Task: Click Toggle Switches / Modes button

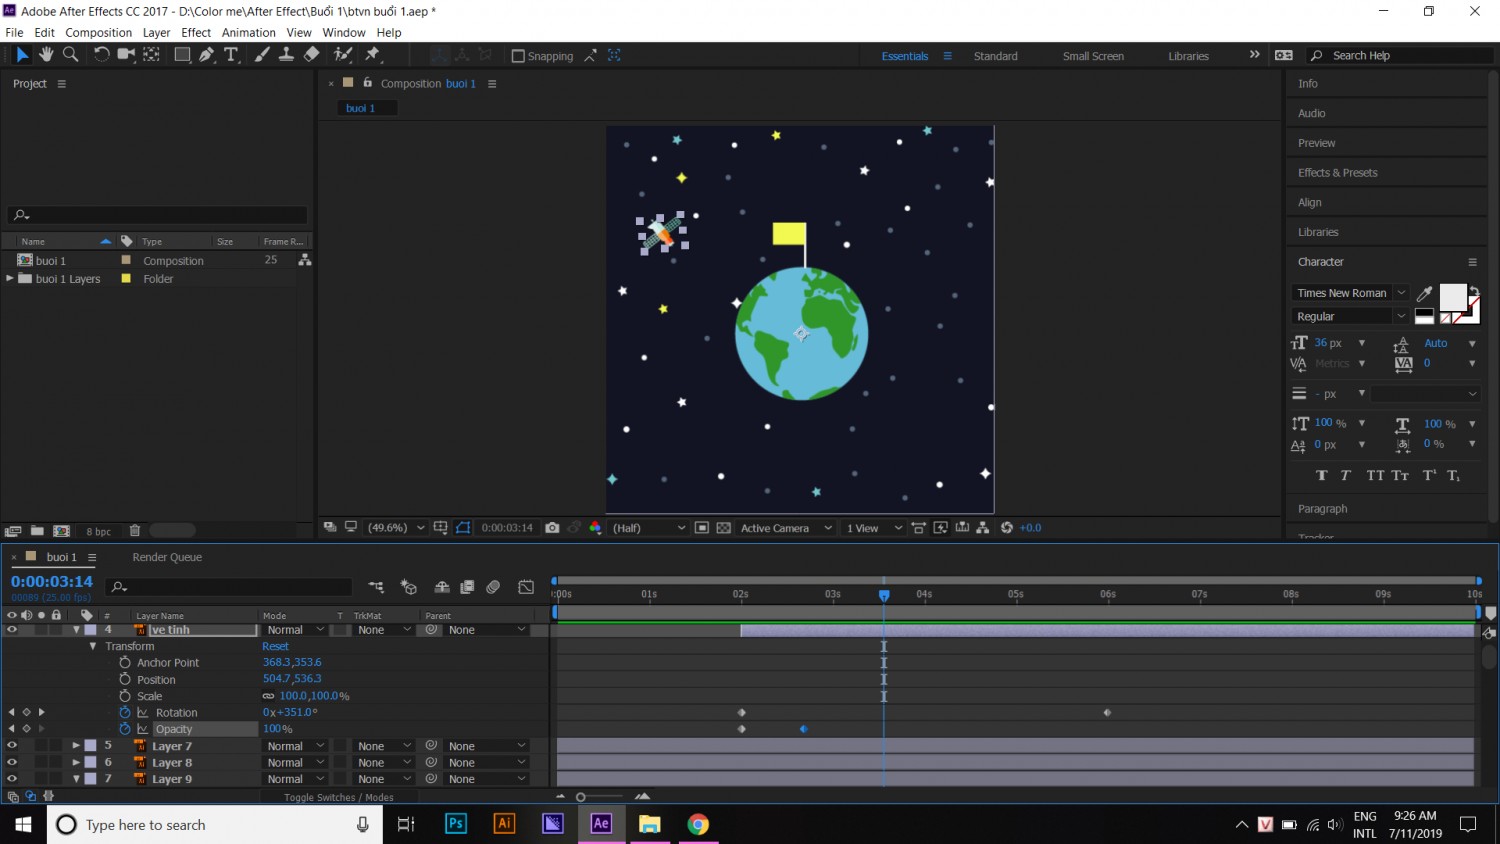Action: pos(338,797)
